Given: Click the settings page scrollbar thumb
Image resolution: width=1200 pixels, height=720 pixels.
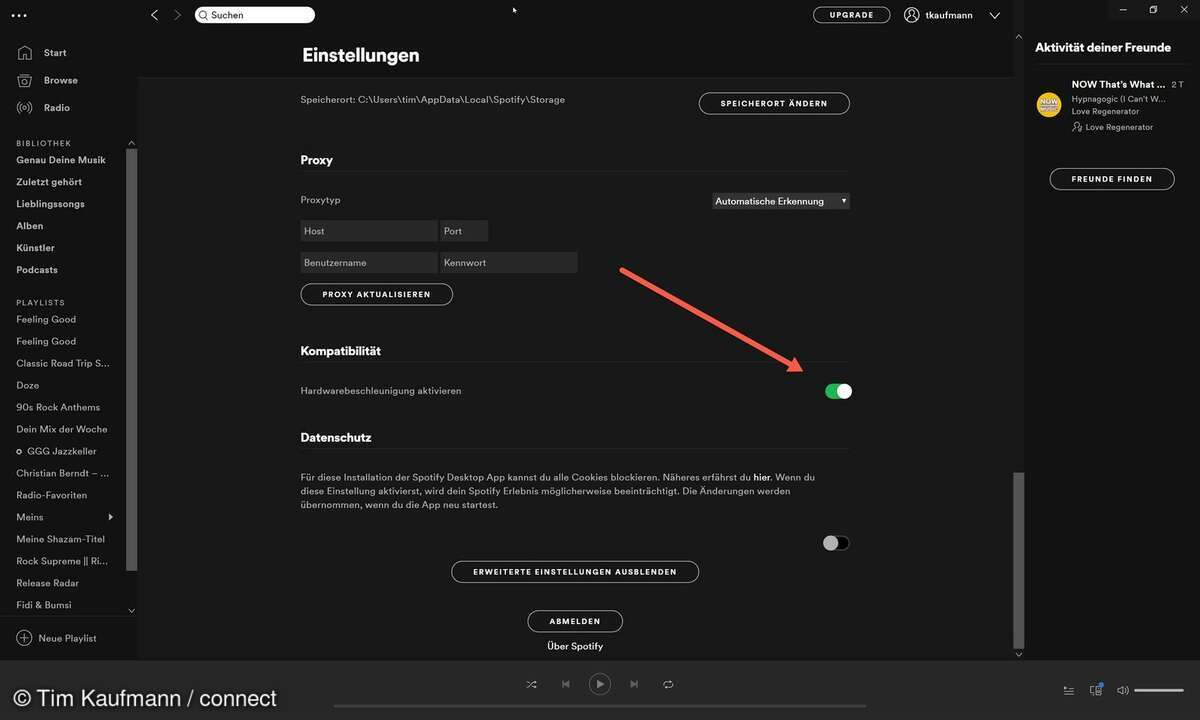Looking at the screenshot, I should pyautogui.click(x=1019, y=560).
